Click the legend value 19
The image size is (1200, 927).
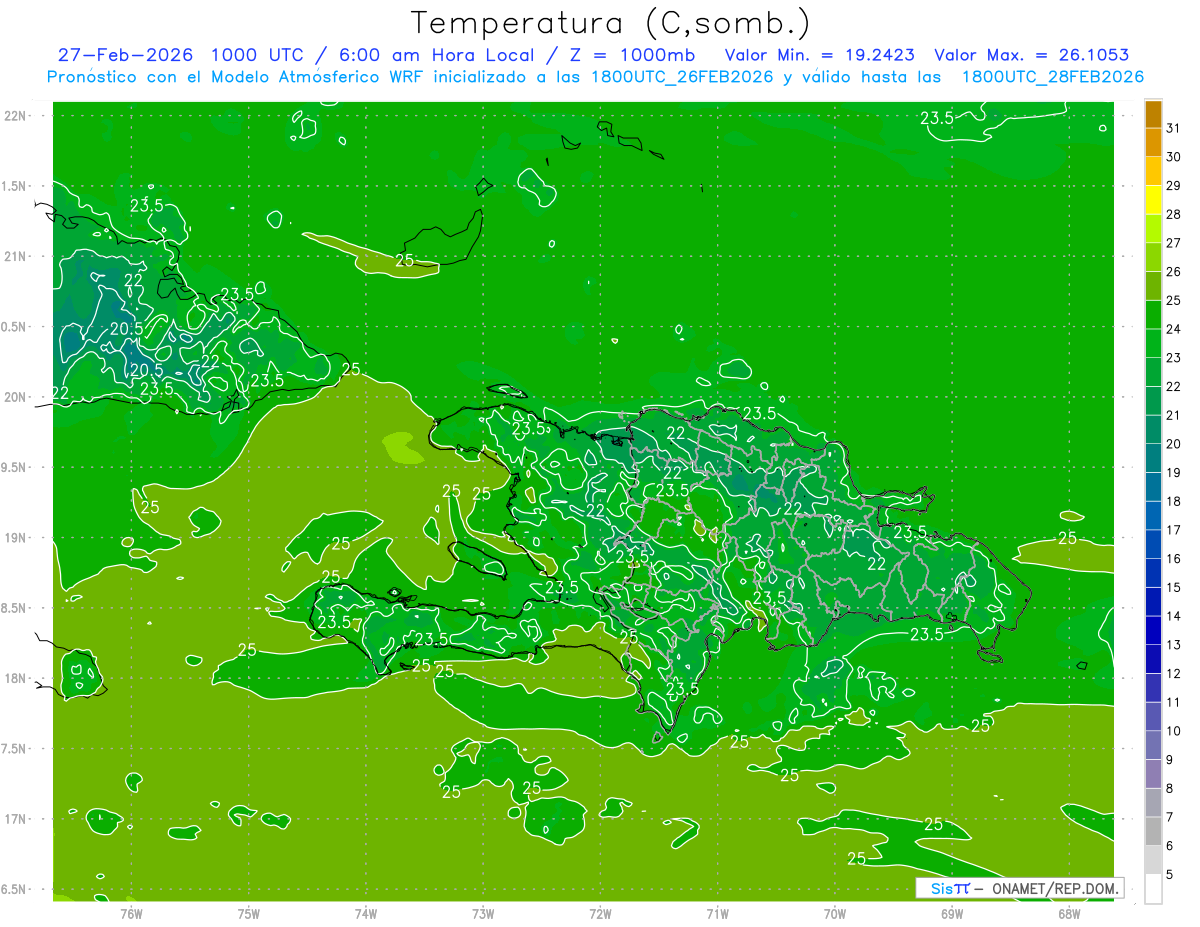(1174, 472)
